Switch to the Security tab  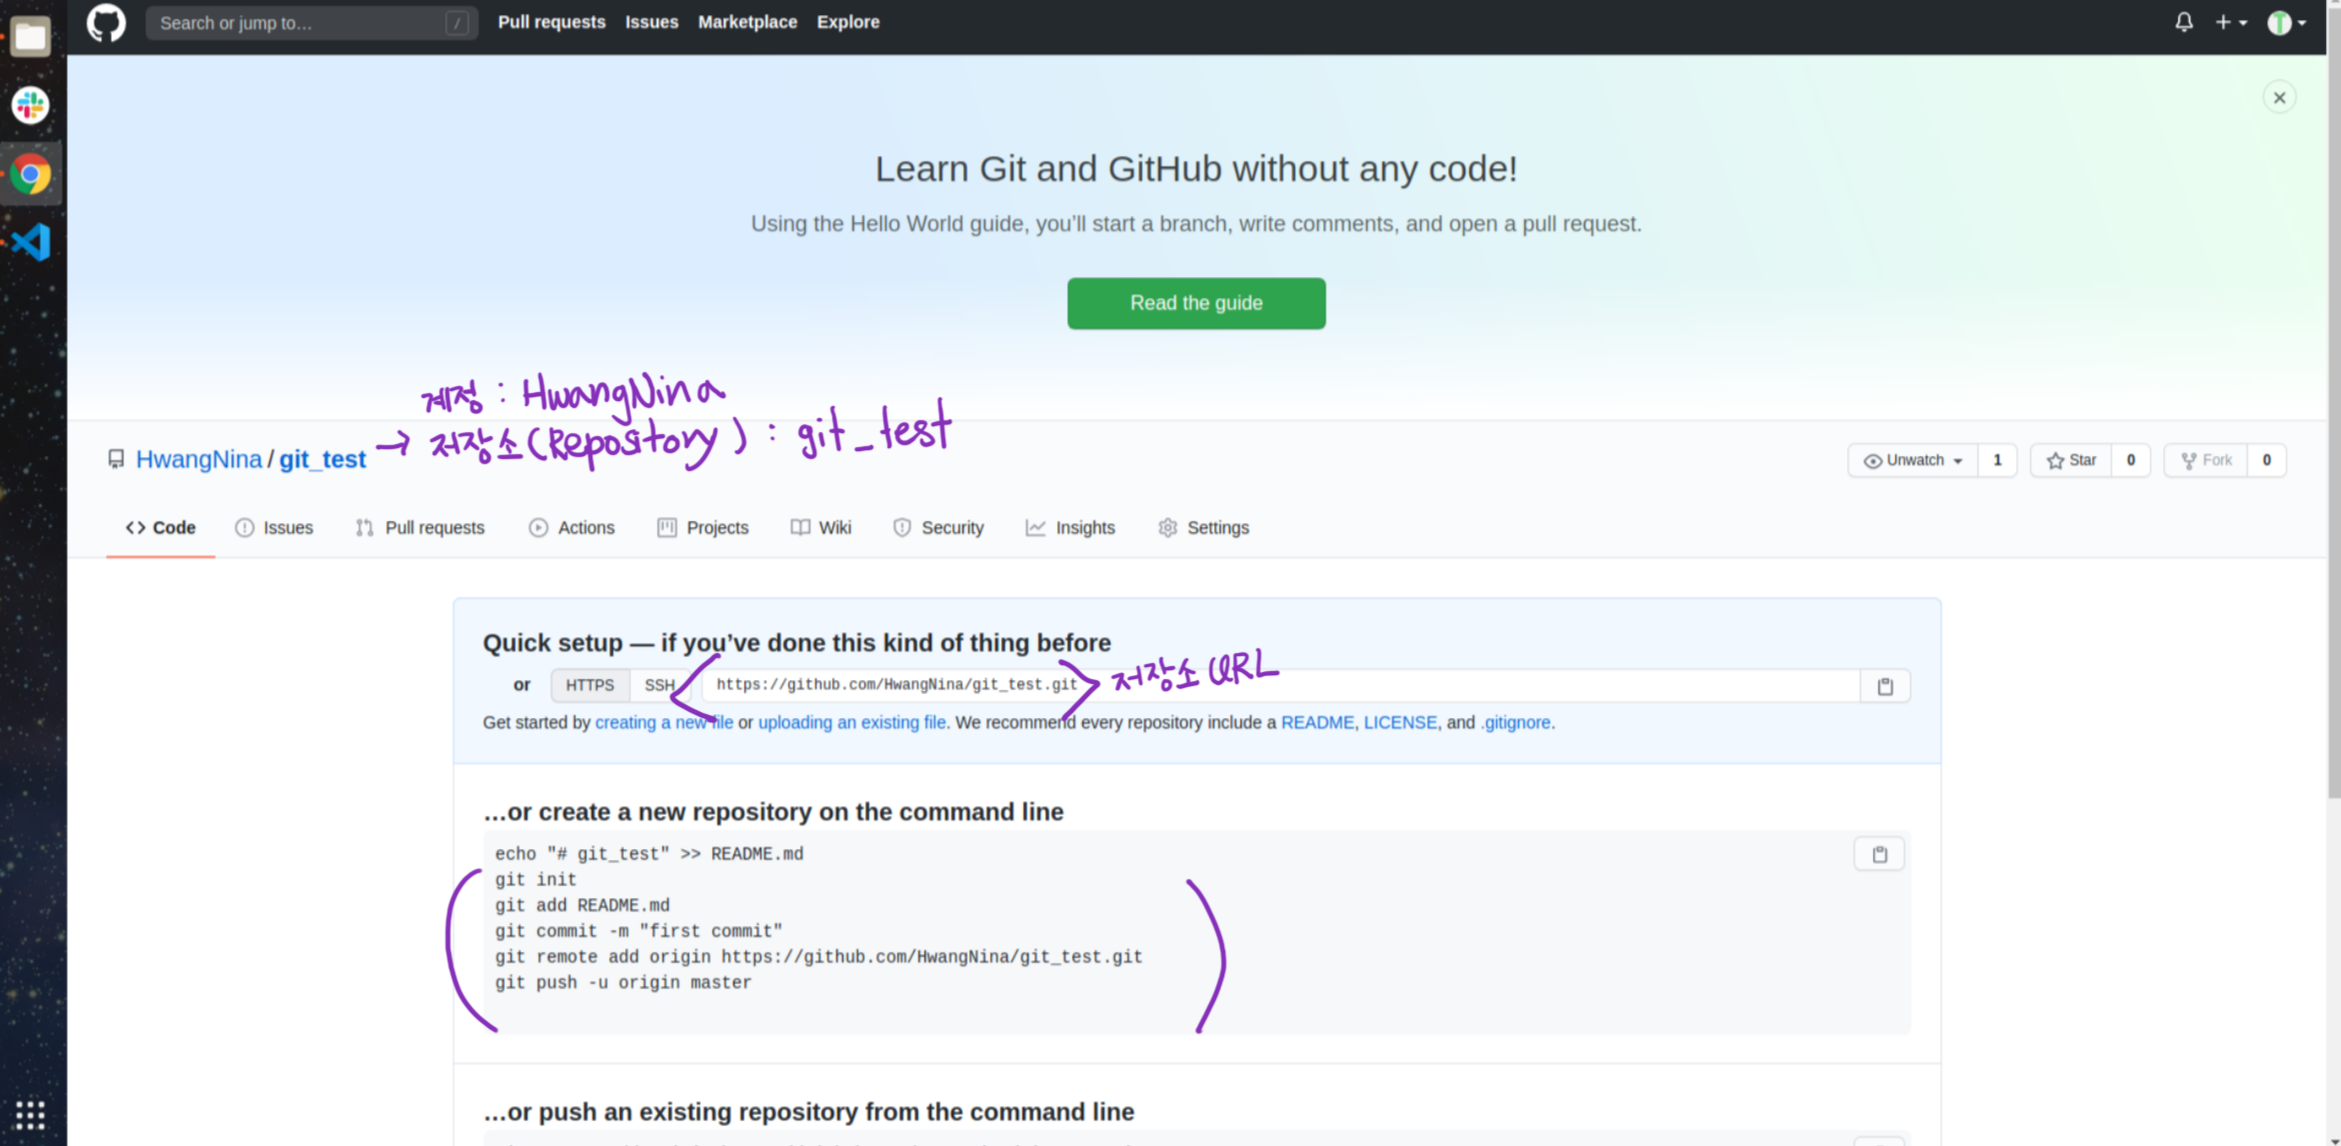pyautogui.click(x=938, y=528)
